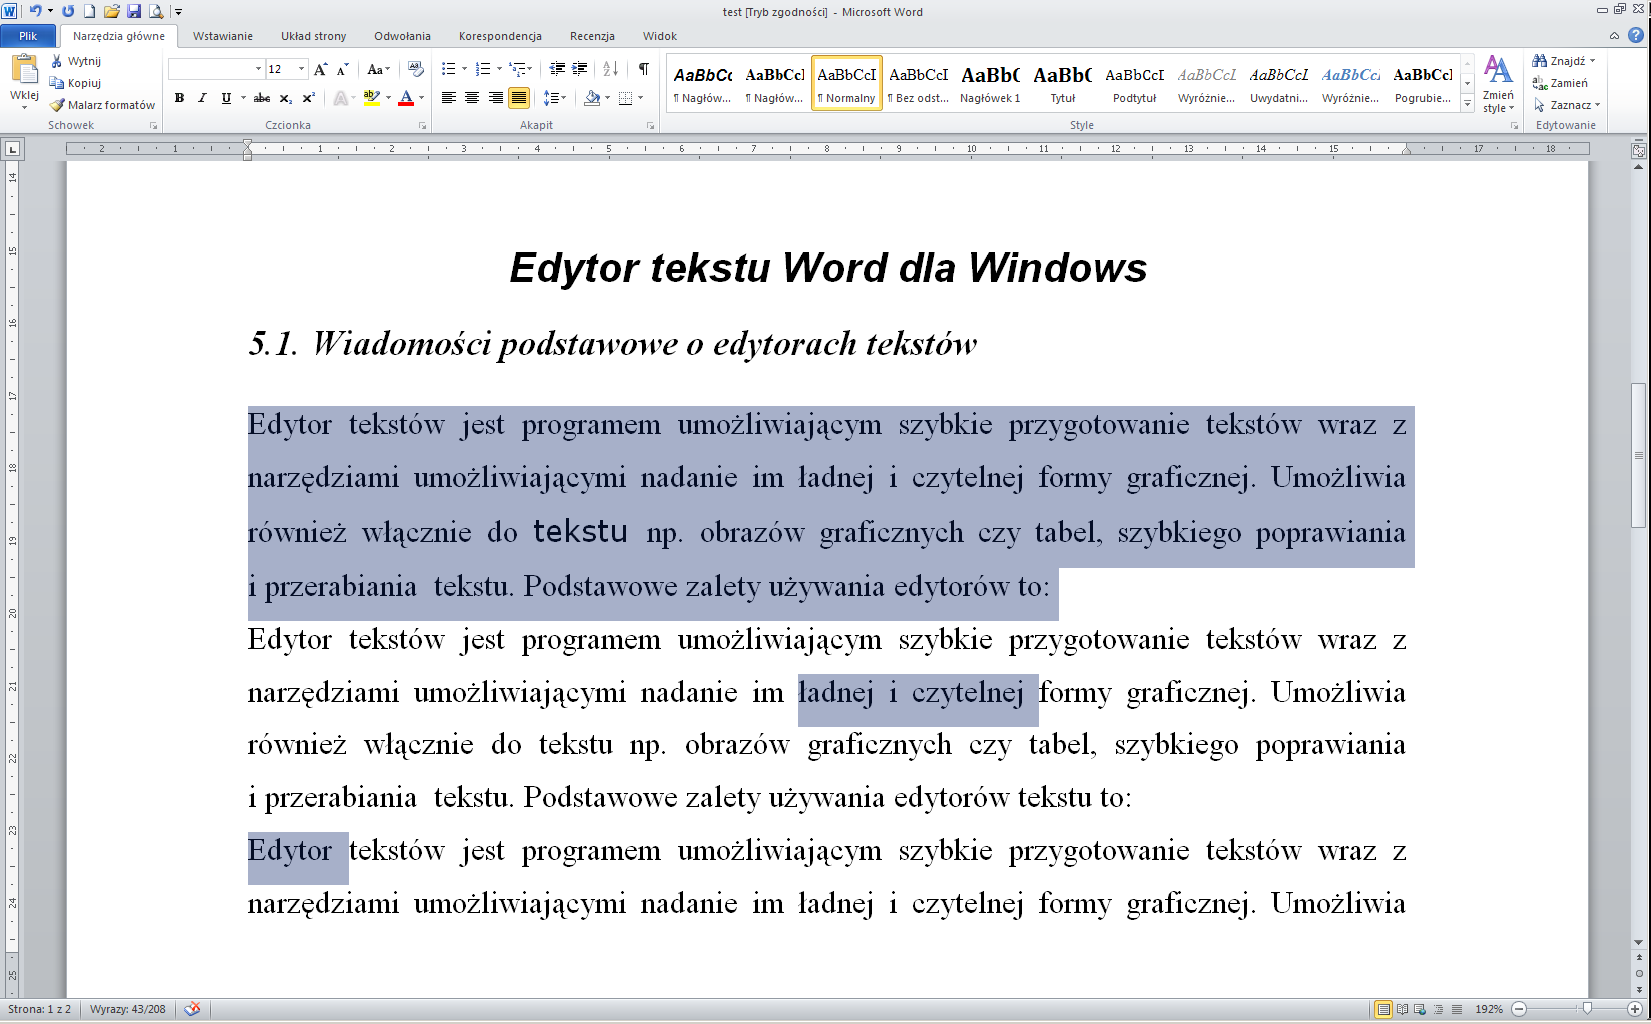Click Zamień to replace text

tap(1561, 83)
